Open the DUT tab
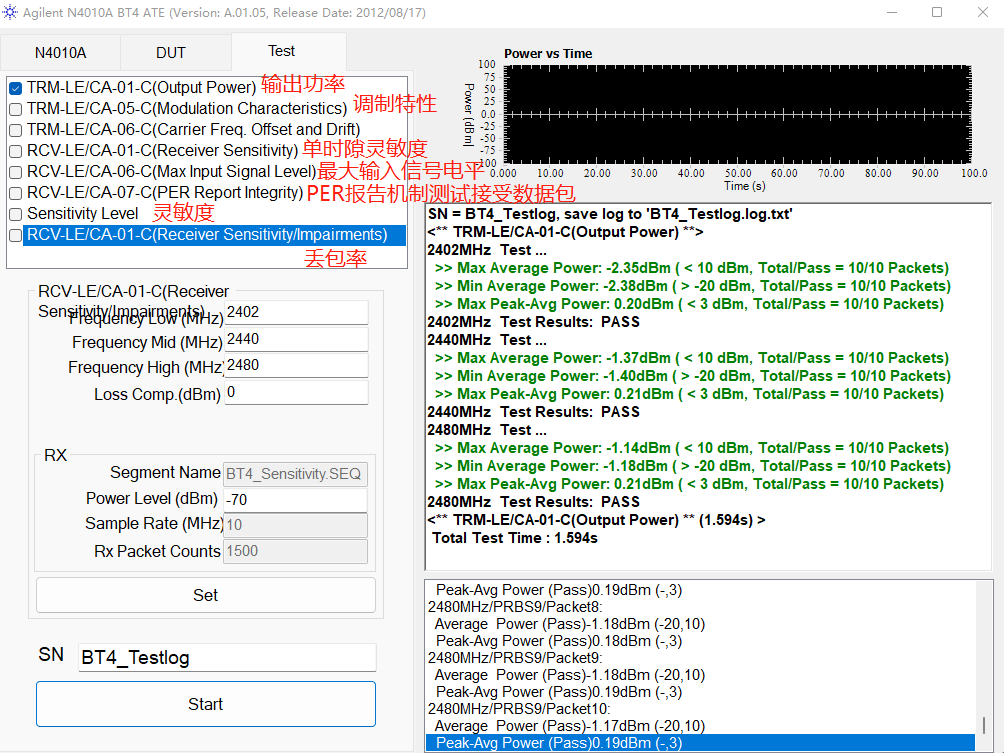The width and height of the screenshot is (1004, 753). pyautogui.click(x=171, y=53)
